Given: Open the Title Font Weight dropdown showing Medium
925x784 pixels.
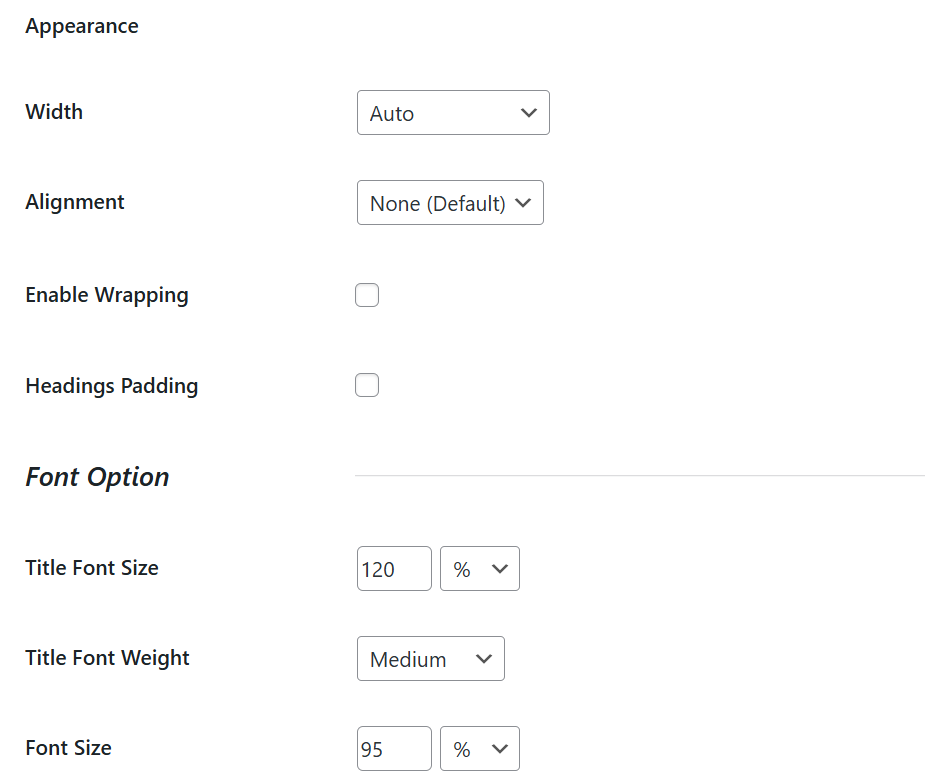Looking at the screenshot, I should (x=431, y=658).
